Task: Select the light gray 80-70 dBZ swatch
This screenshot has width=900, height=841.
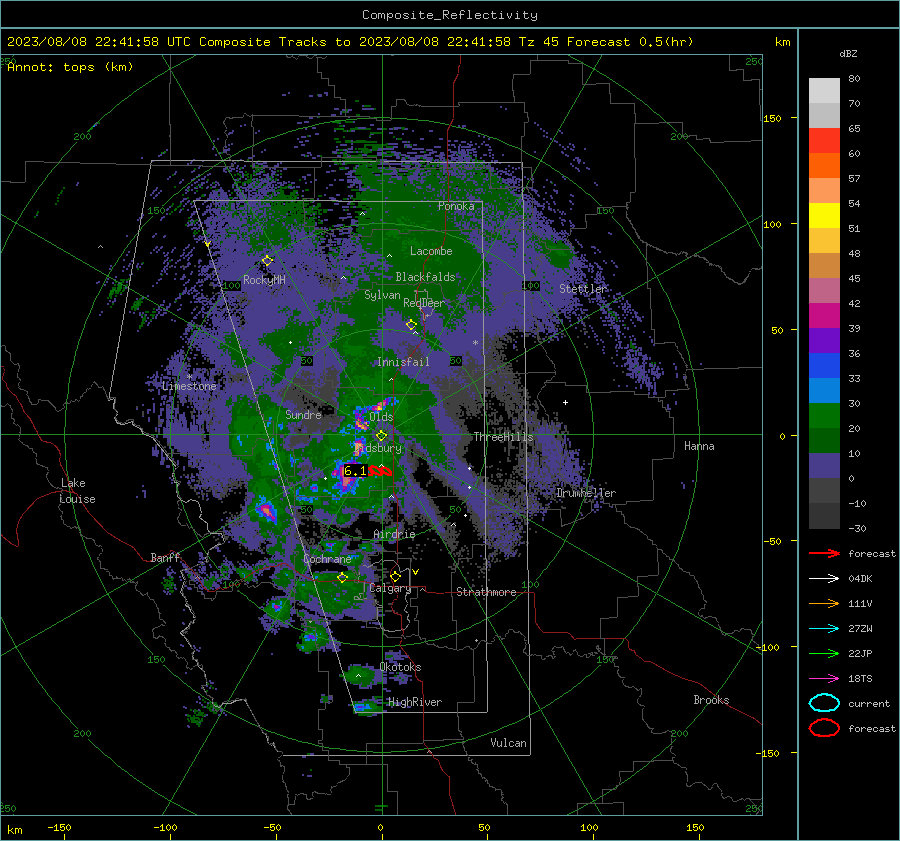Action: (x=824, y=91)
